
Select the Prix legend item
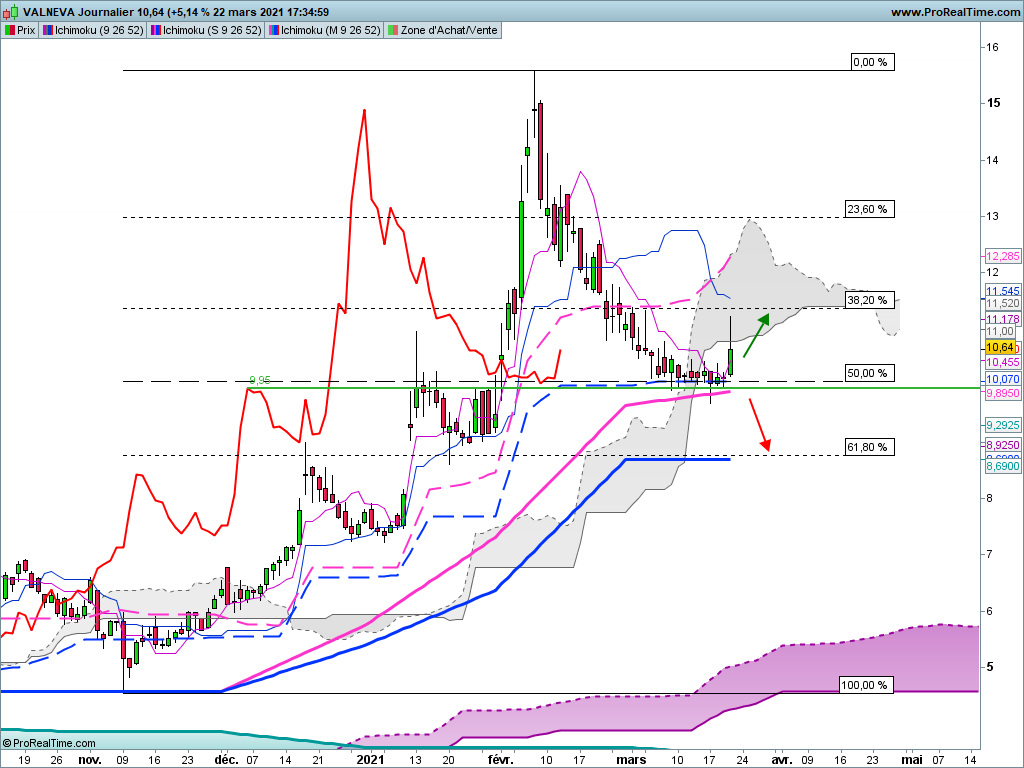coord(20,30)
